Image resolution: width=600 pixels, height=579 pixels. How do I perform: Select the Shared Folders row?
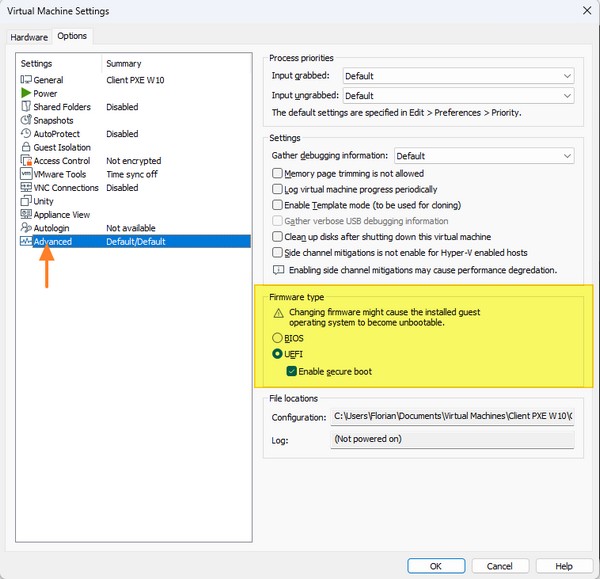pyautogui.click(x=135, y=106)
